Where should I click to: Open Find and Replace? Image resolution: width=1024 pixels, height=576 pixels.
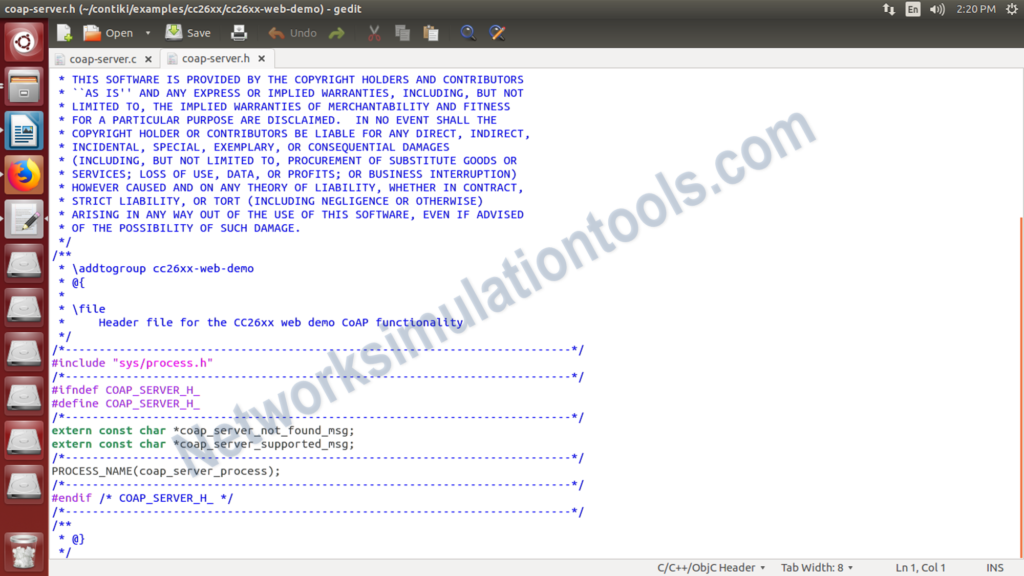pos(497,32)
